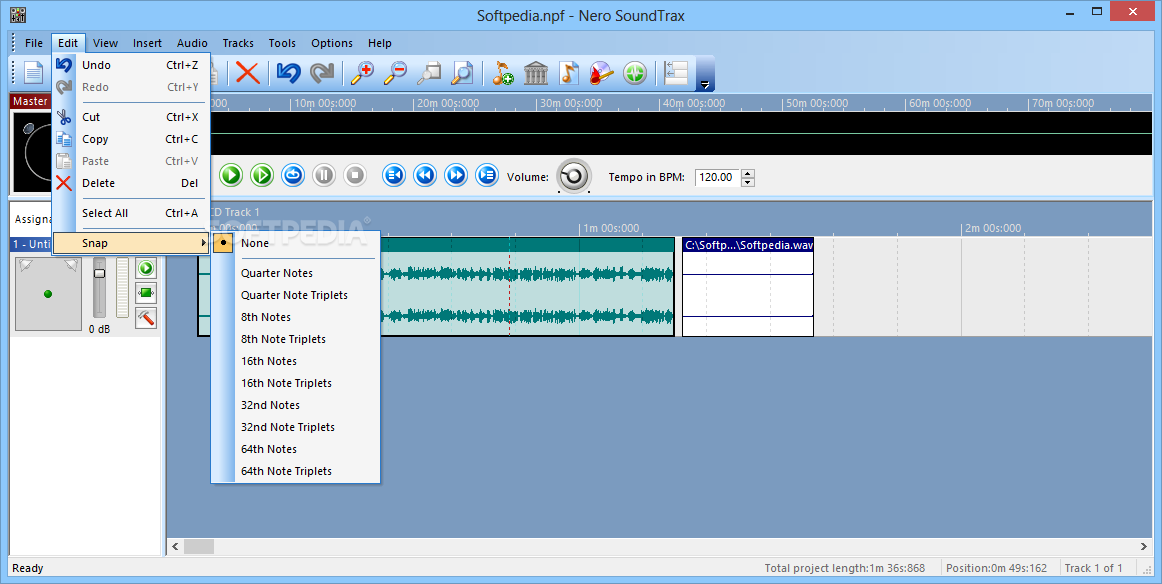Click the Zoom in magnifier with plus
1162x584 pixels.
click(362, 73)
